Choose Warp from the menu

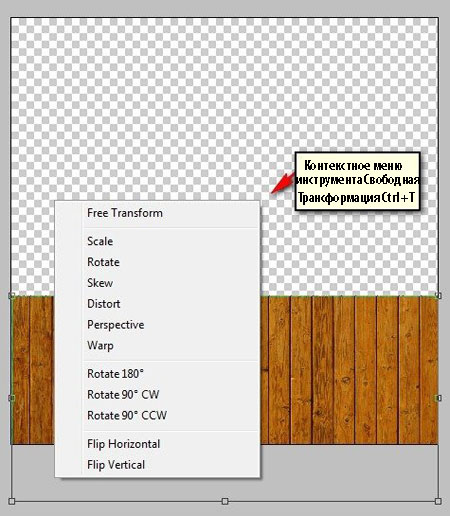point(158,345)
